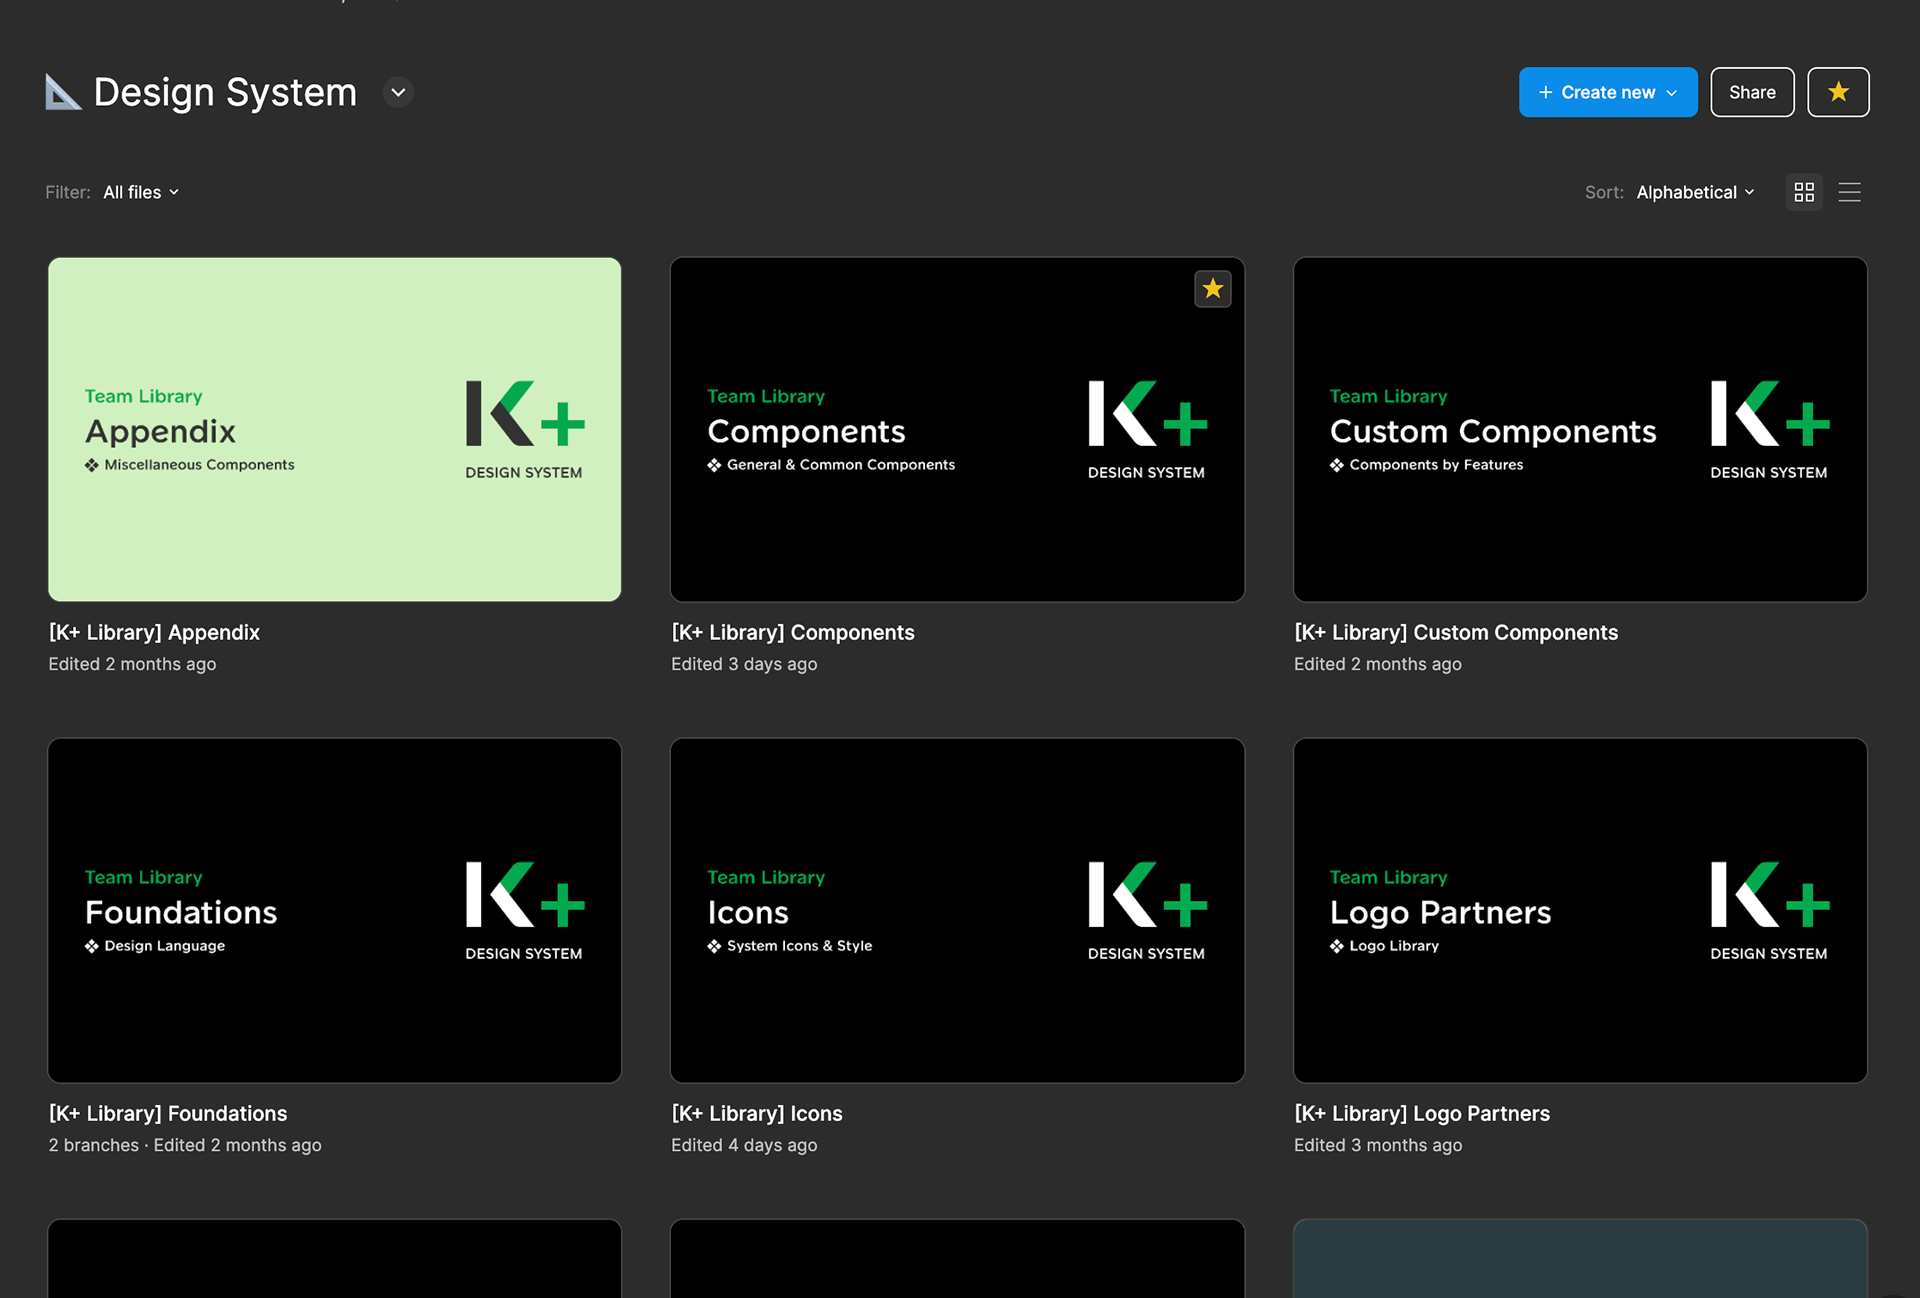Click the component icon beside Components by Features
1920x1298 pixels.
[1337, 465]
